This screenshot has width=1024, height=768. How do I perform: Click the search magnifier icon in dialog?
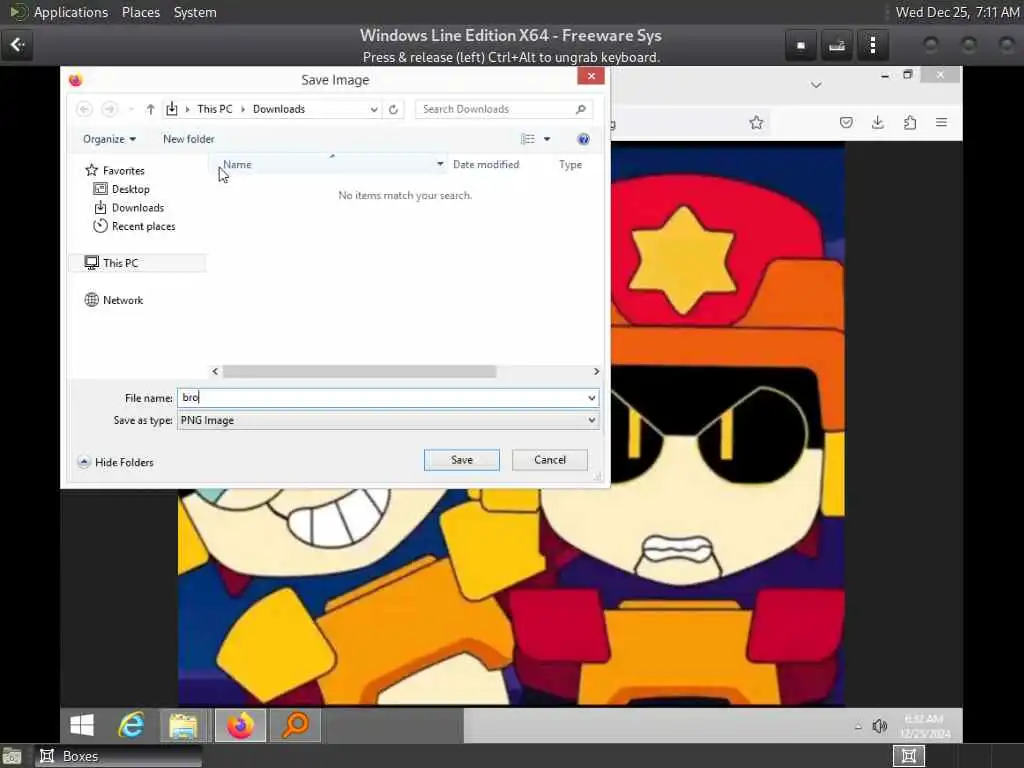[581, 109]
